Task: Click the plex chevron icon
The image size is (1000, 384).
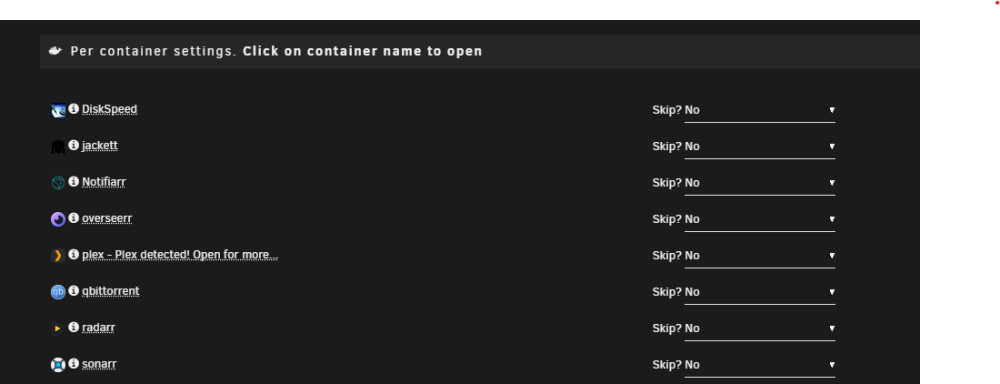Action: tap(58, 256)
